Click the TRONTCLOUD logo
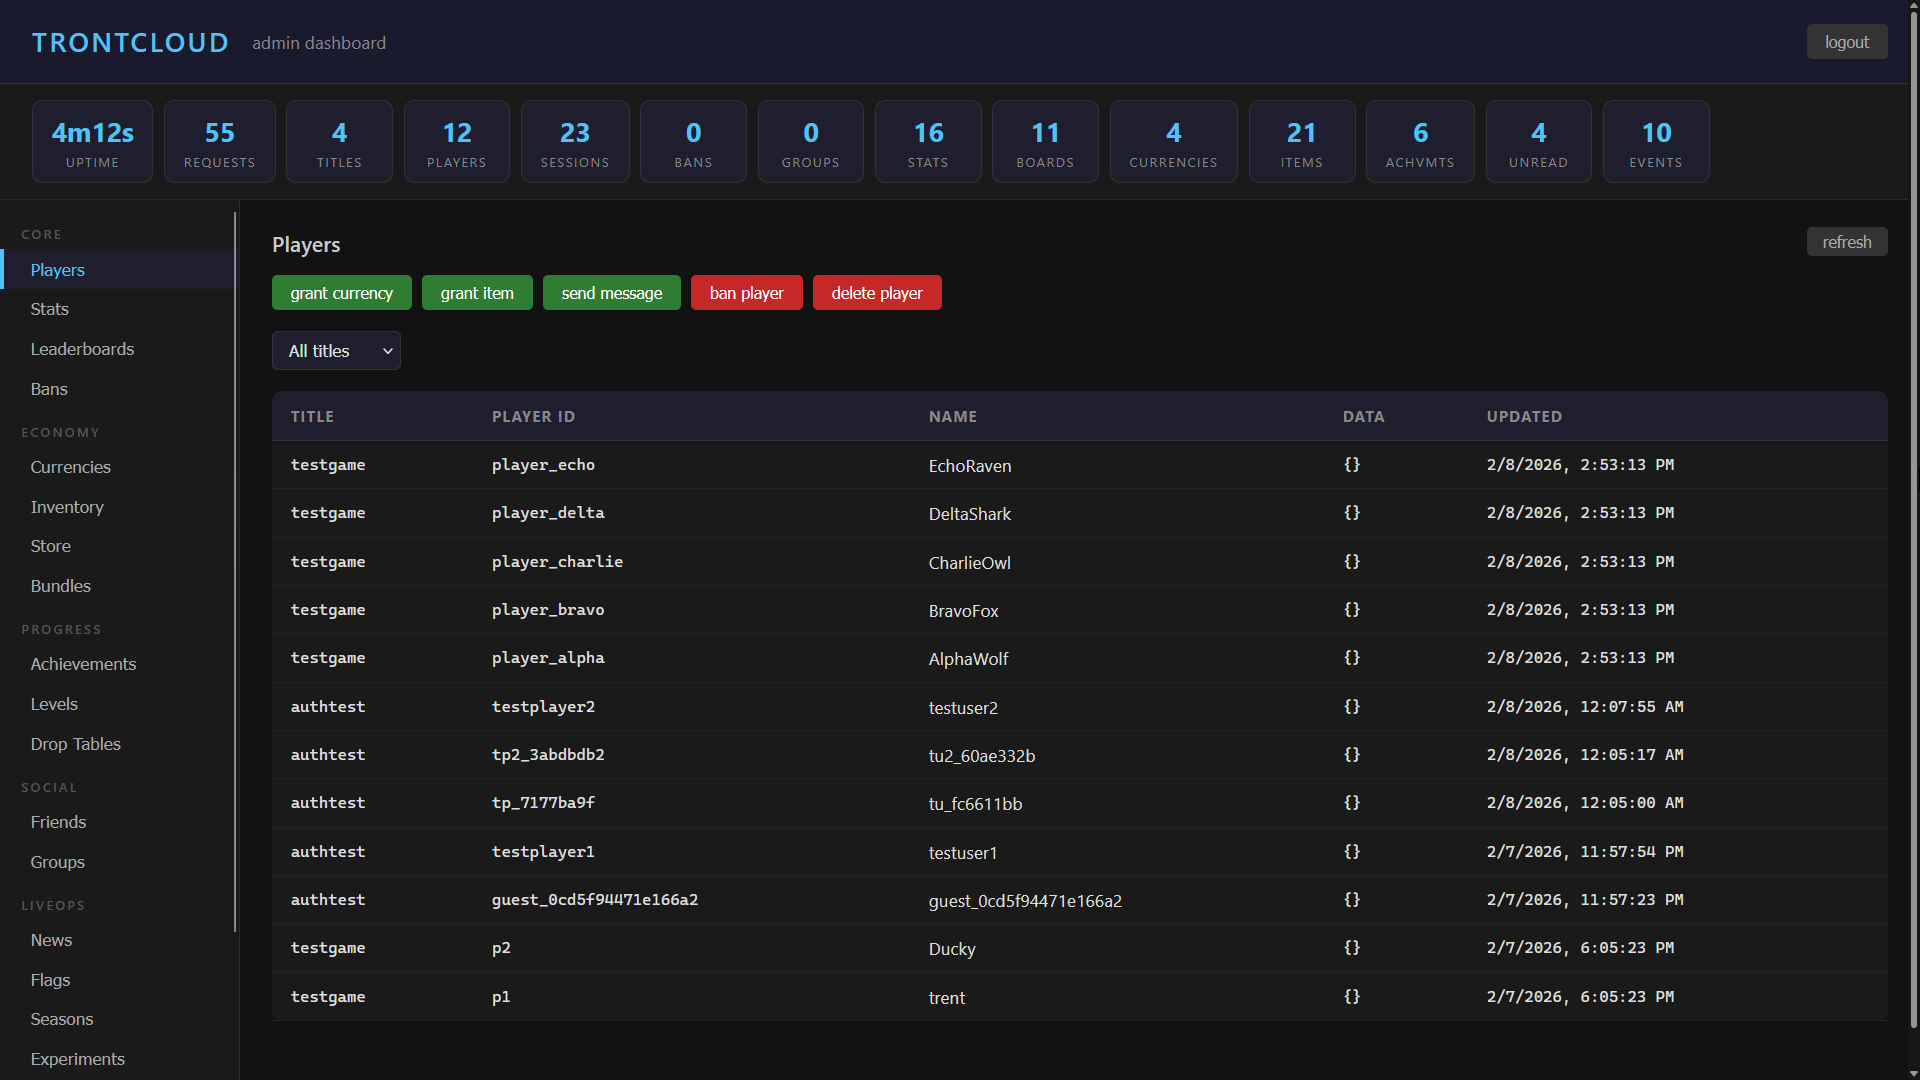The height and width of the screenshot is (1080, 1920). pyautogui.click(x=130, y=41)
